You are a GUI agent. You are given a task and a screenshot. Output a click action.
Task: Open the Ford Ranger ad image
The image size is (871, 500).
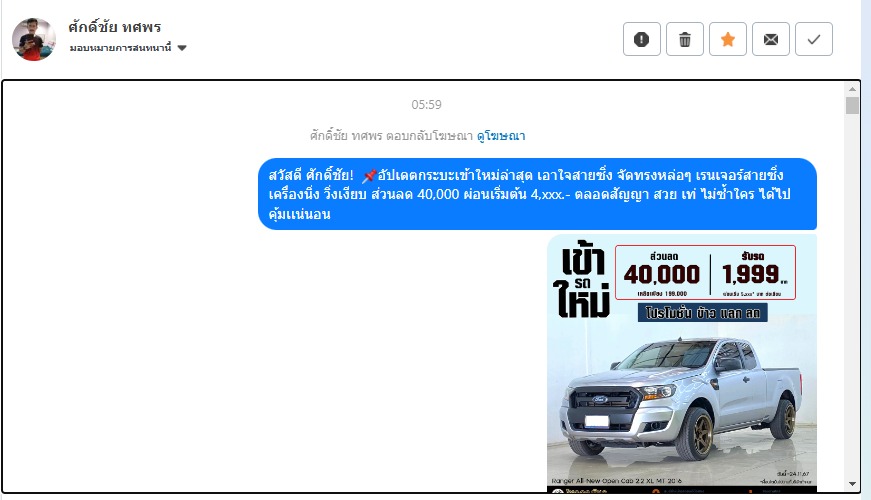tap(682, 363)
